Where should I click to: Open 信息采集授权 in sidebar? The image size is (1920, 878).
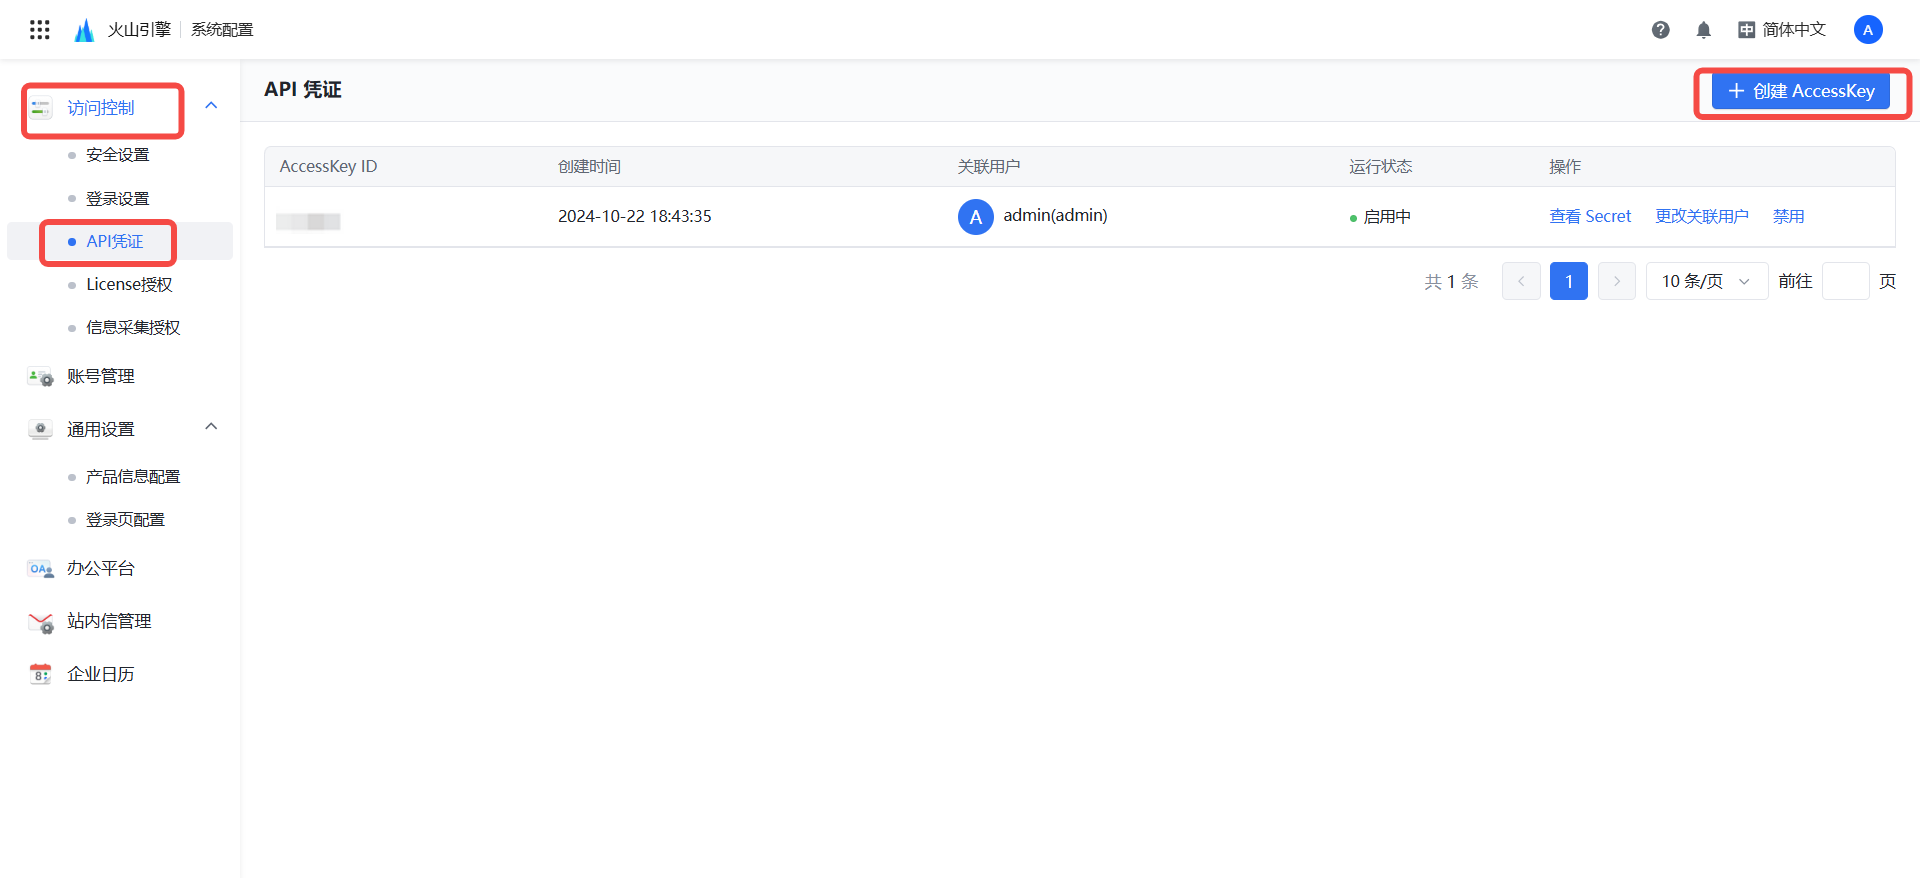click(133, 328)
